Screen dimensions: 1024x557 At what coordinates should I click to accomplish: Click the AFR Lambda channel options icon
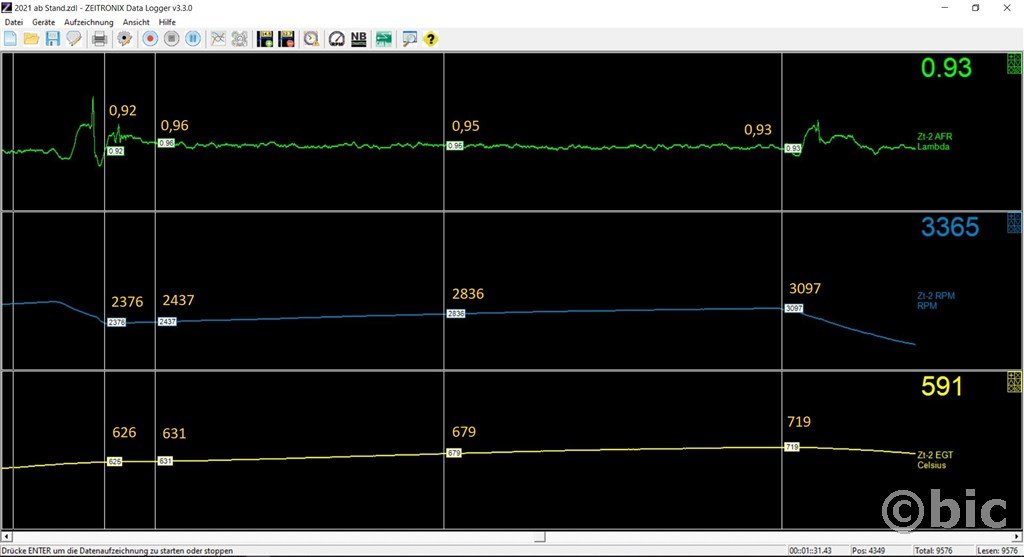(x=1014, y=65)
